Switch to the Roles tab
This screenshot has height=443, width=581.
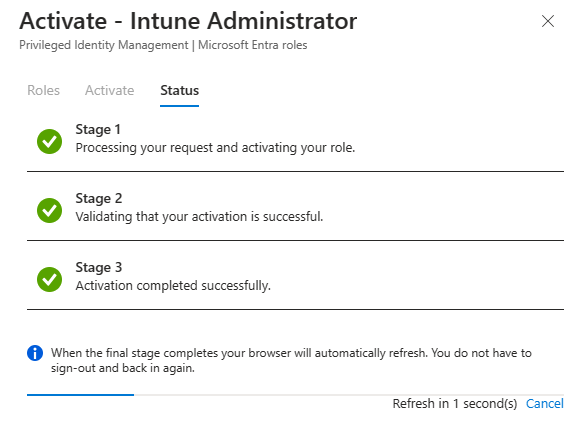pos(43,90)
